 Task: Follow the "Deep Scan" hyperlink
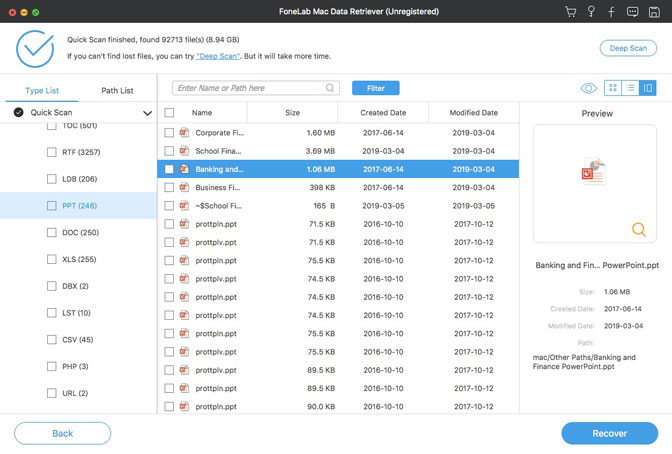pos(218,56)
